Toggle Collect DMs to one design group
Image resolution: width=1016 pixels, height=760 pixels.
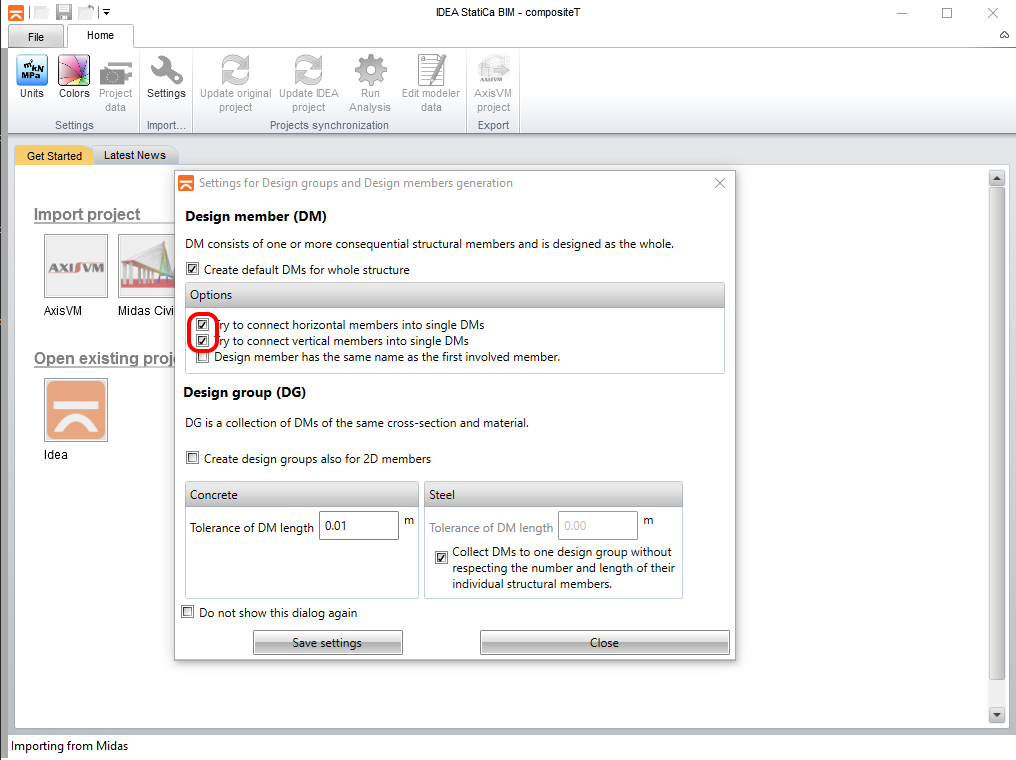tap(441, 557)
